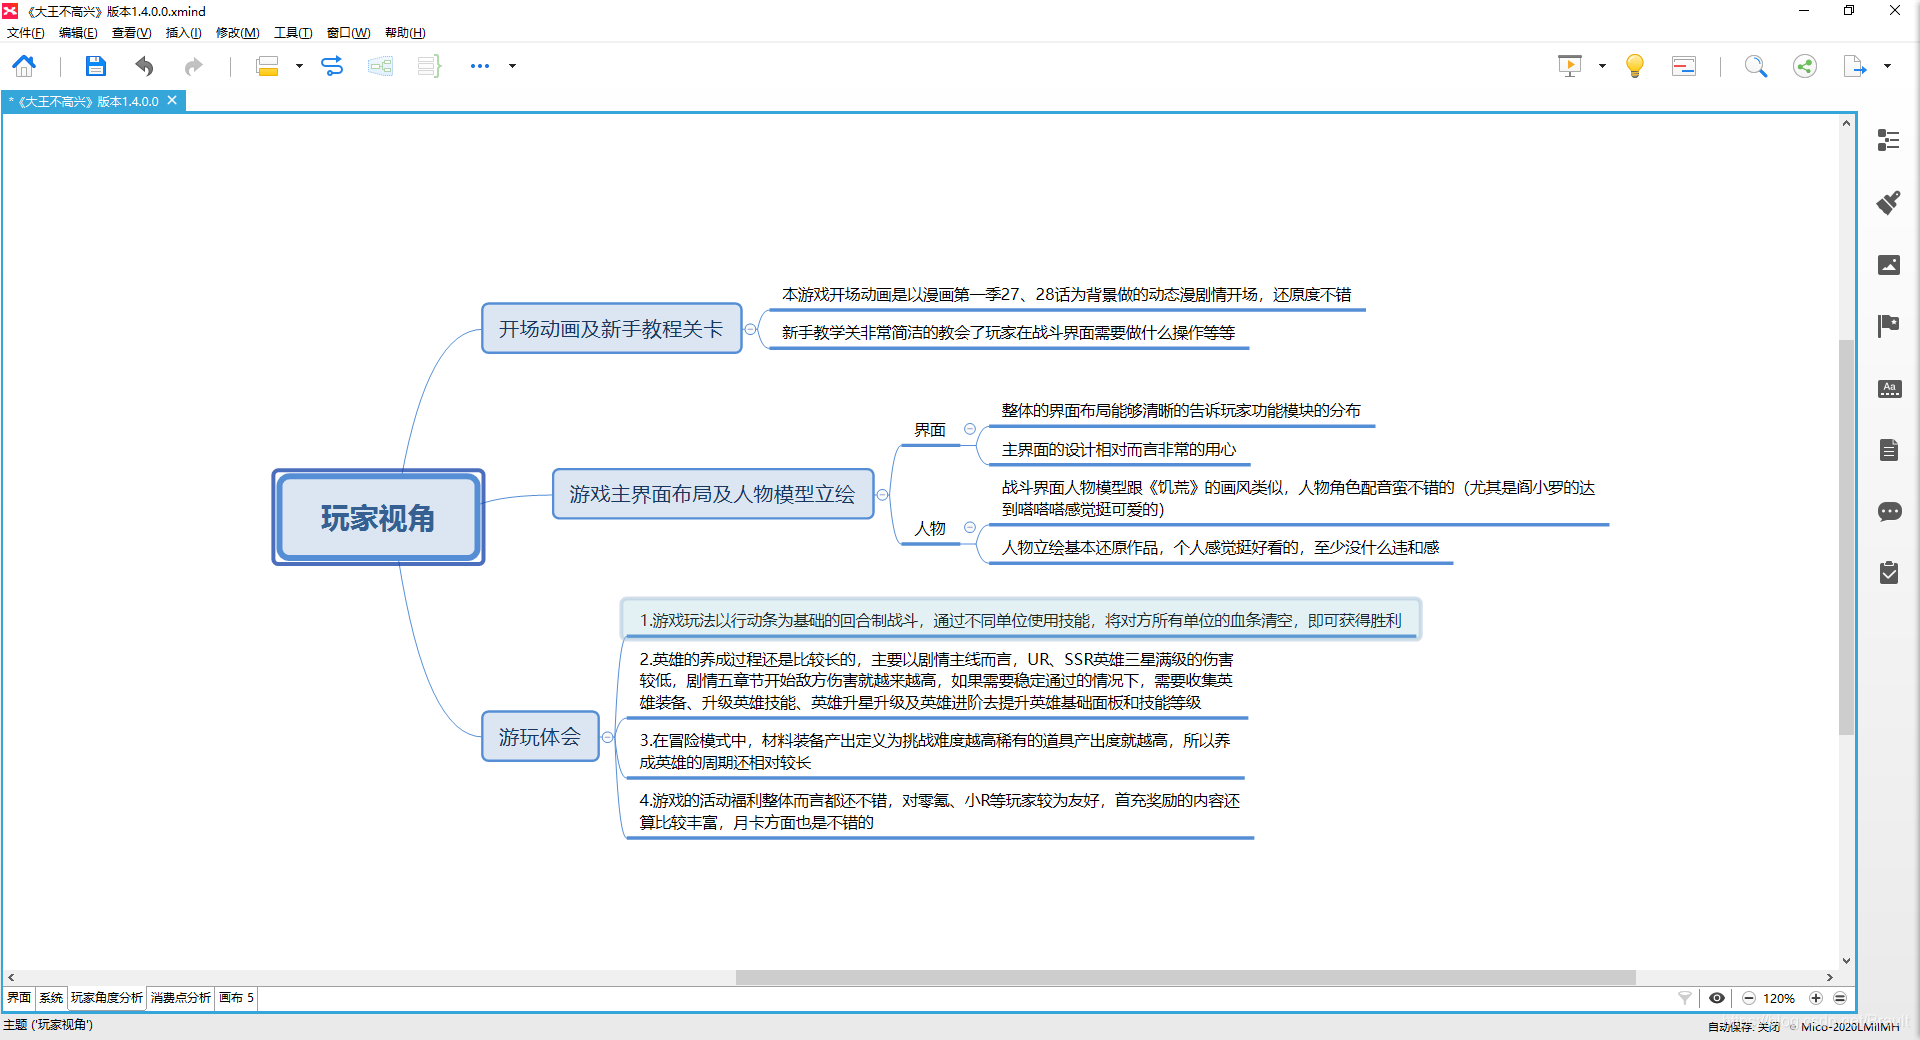
Task: Collapse the 开场动画及新手教程关卡 branch
Action: coord(750,329)
